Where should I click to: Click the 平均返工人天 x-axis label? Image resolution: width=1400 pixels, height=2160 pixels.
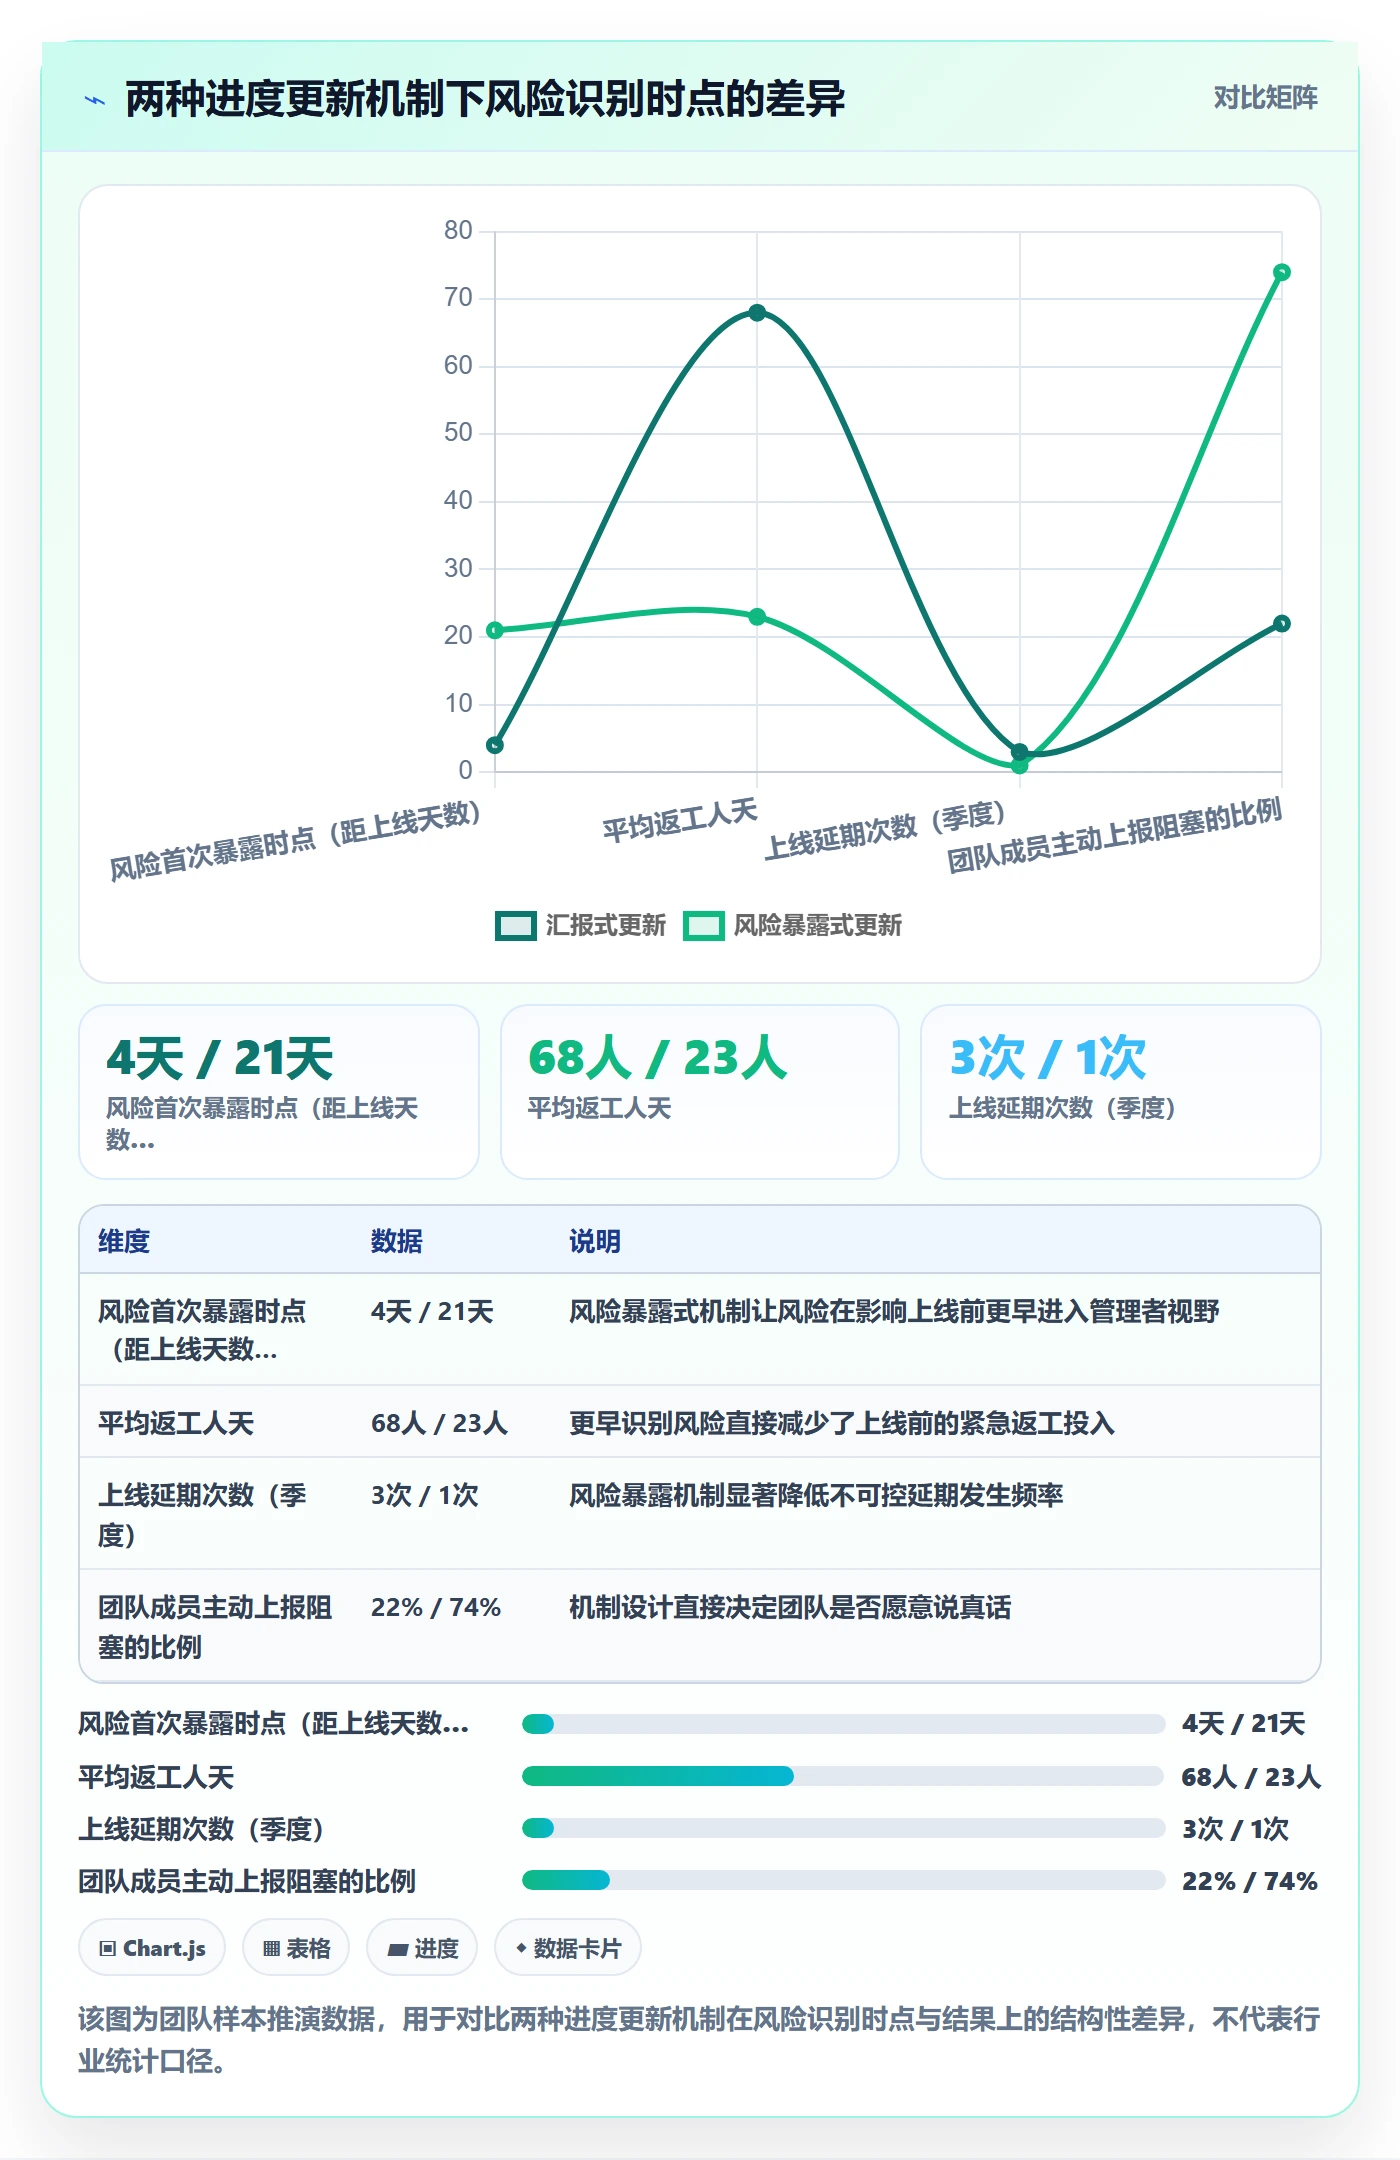point(680,820)
